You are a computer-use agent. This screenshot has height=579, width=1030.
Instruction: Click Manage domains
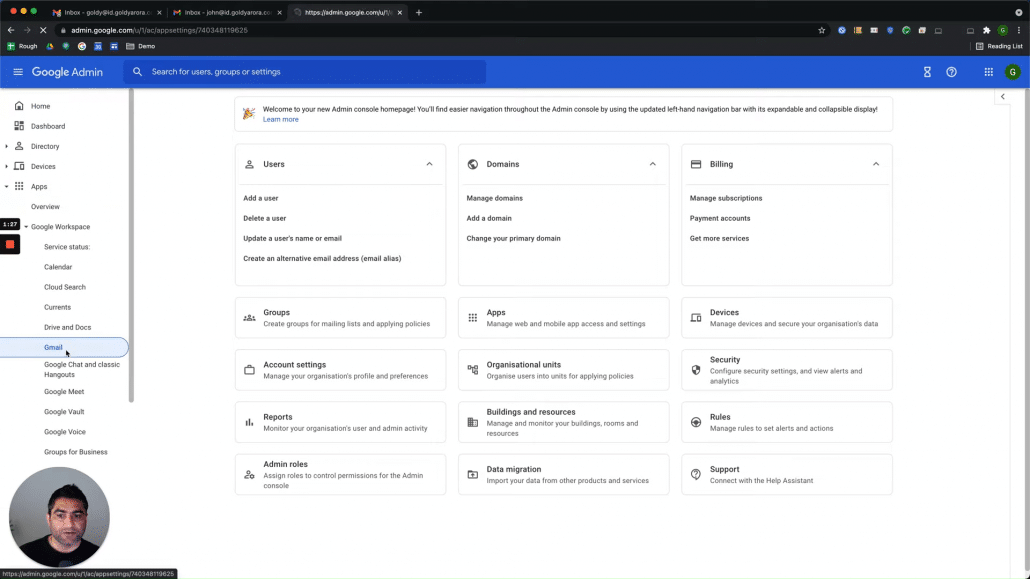pos(495,198)
